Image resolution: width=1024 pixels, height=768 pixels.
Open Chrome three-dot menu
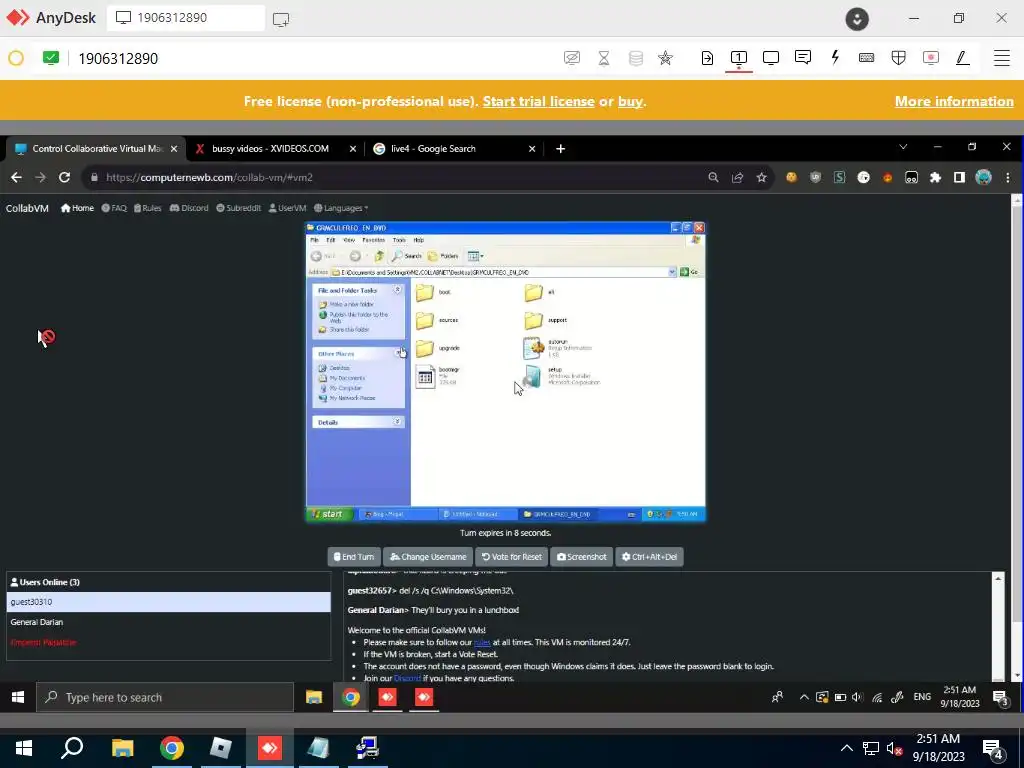[x=1008, y=177]
